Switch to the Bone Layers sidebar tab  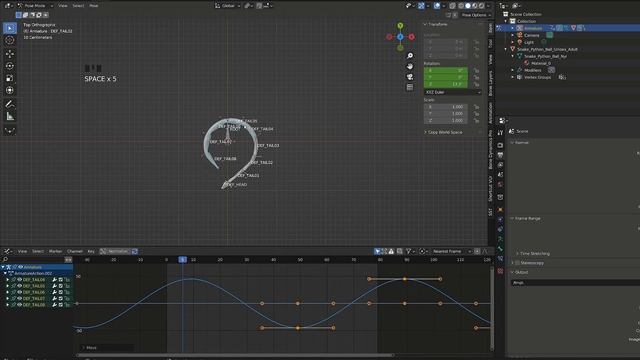pos(491,83)
